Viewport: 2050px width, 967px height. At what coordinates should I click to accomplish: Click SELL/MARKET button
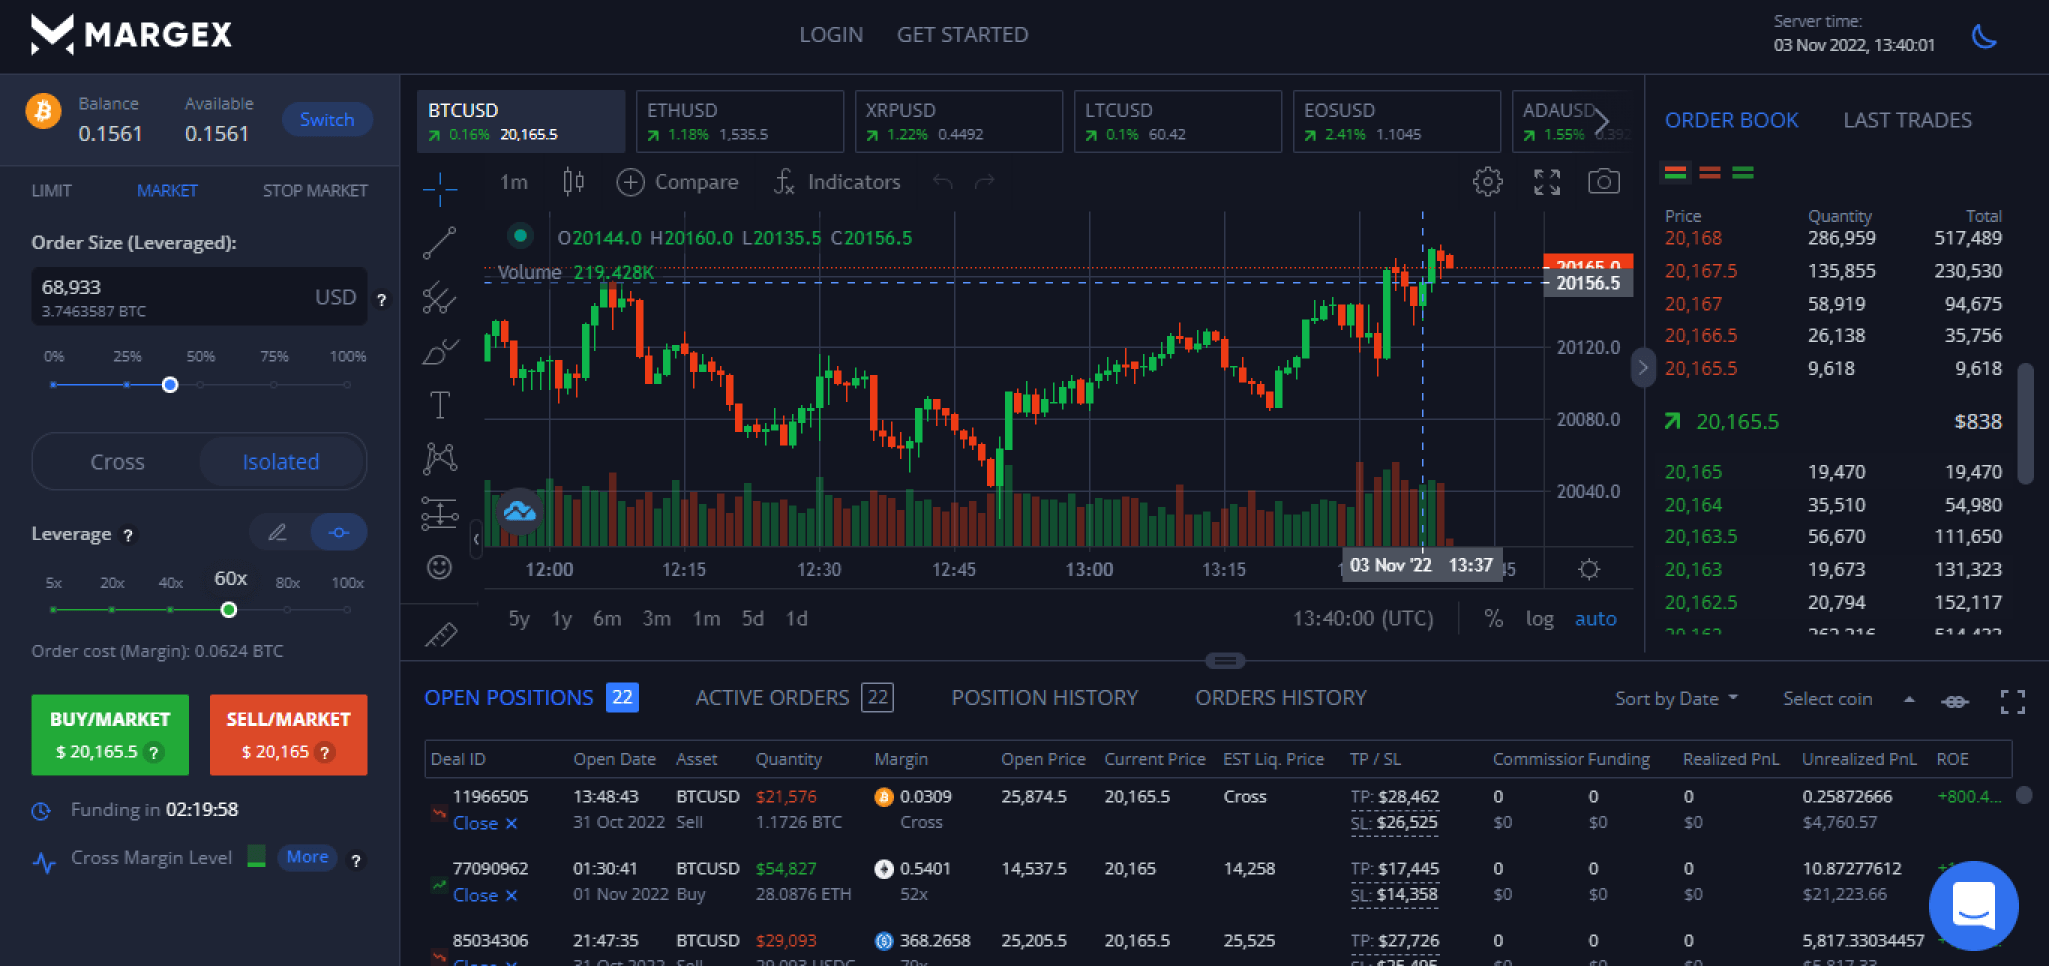tap(288, 734)
